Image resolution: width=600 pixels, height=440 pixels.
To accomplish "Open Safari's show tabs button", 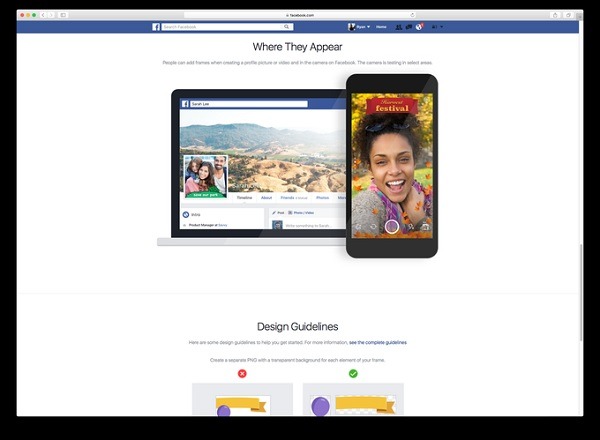I will pyautogui.click(x=569, y=15).
